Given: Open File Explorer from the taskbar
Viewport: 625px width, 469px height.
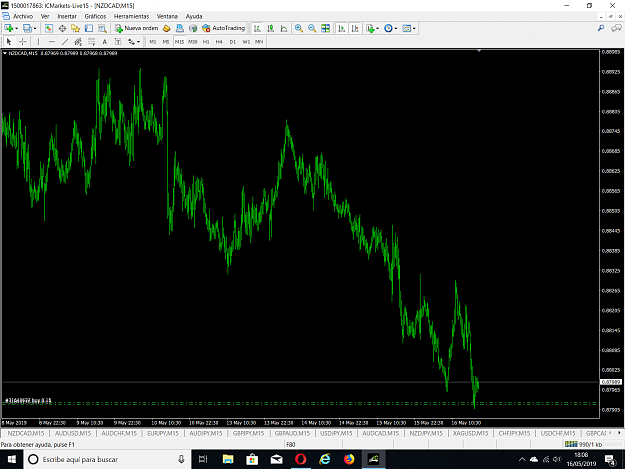Looking at the screenshot, I should pos(228,459).
